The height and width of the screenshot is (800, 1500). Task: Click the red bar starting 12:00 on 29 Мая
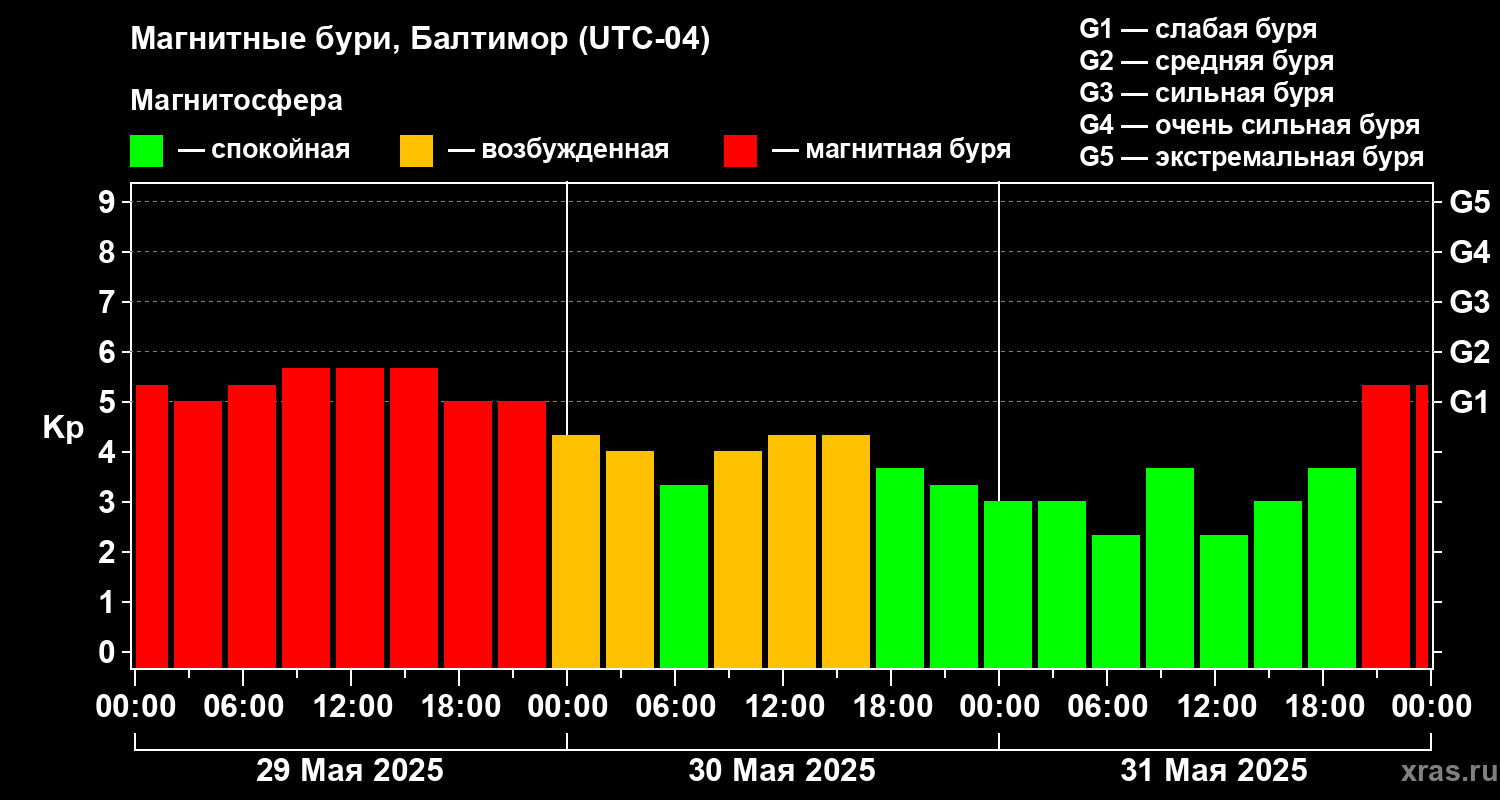pos(360,518)
